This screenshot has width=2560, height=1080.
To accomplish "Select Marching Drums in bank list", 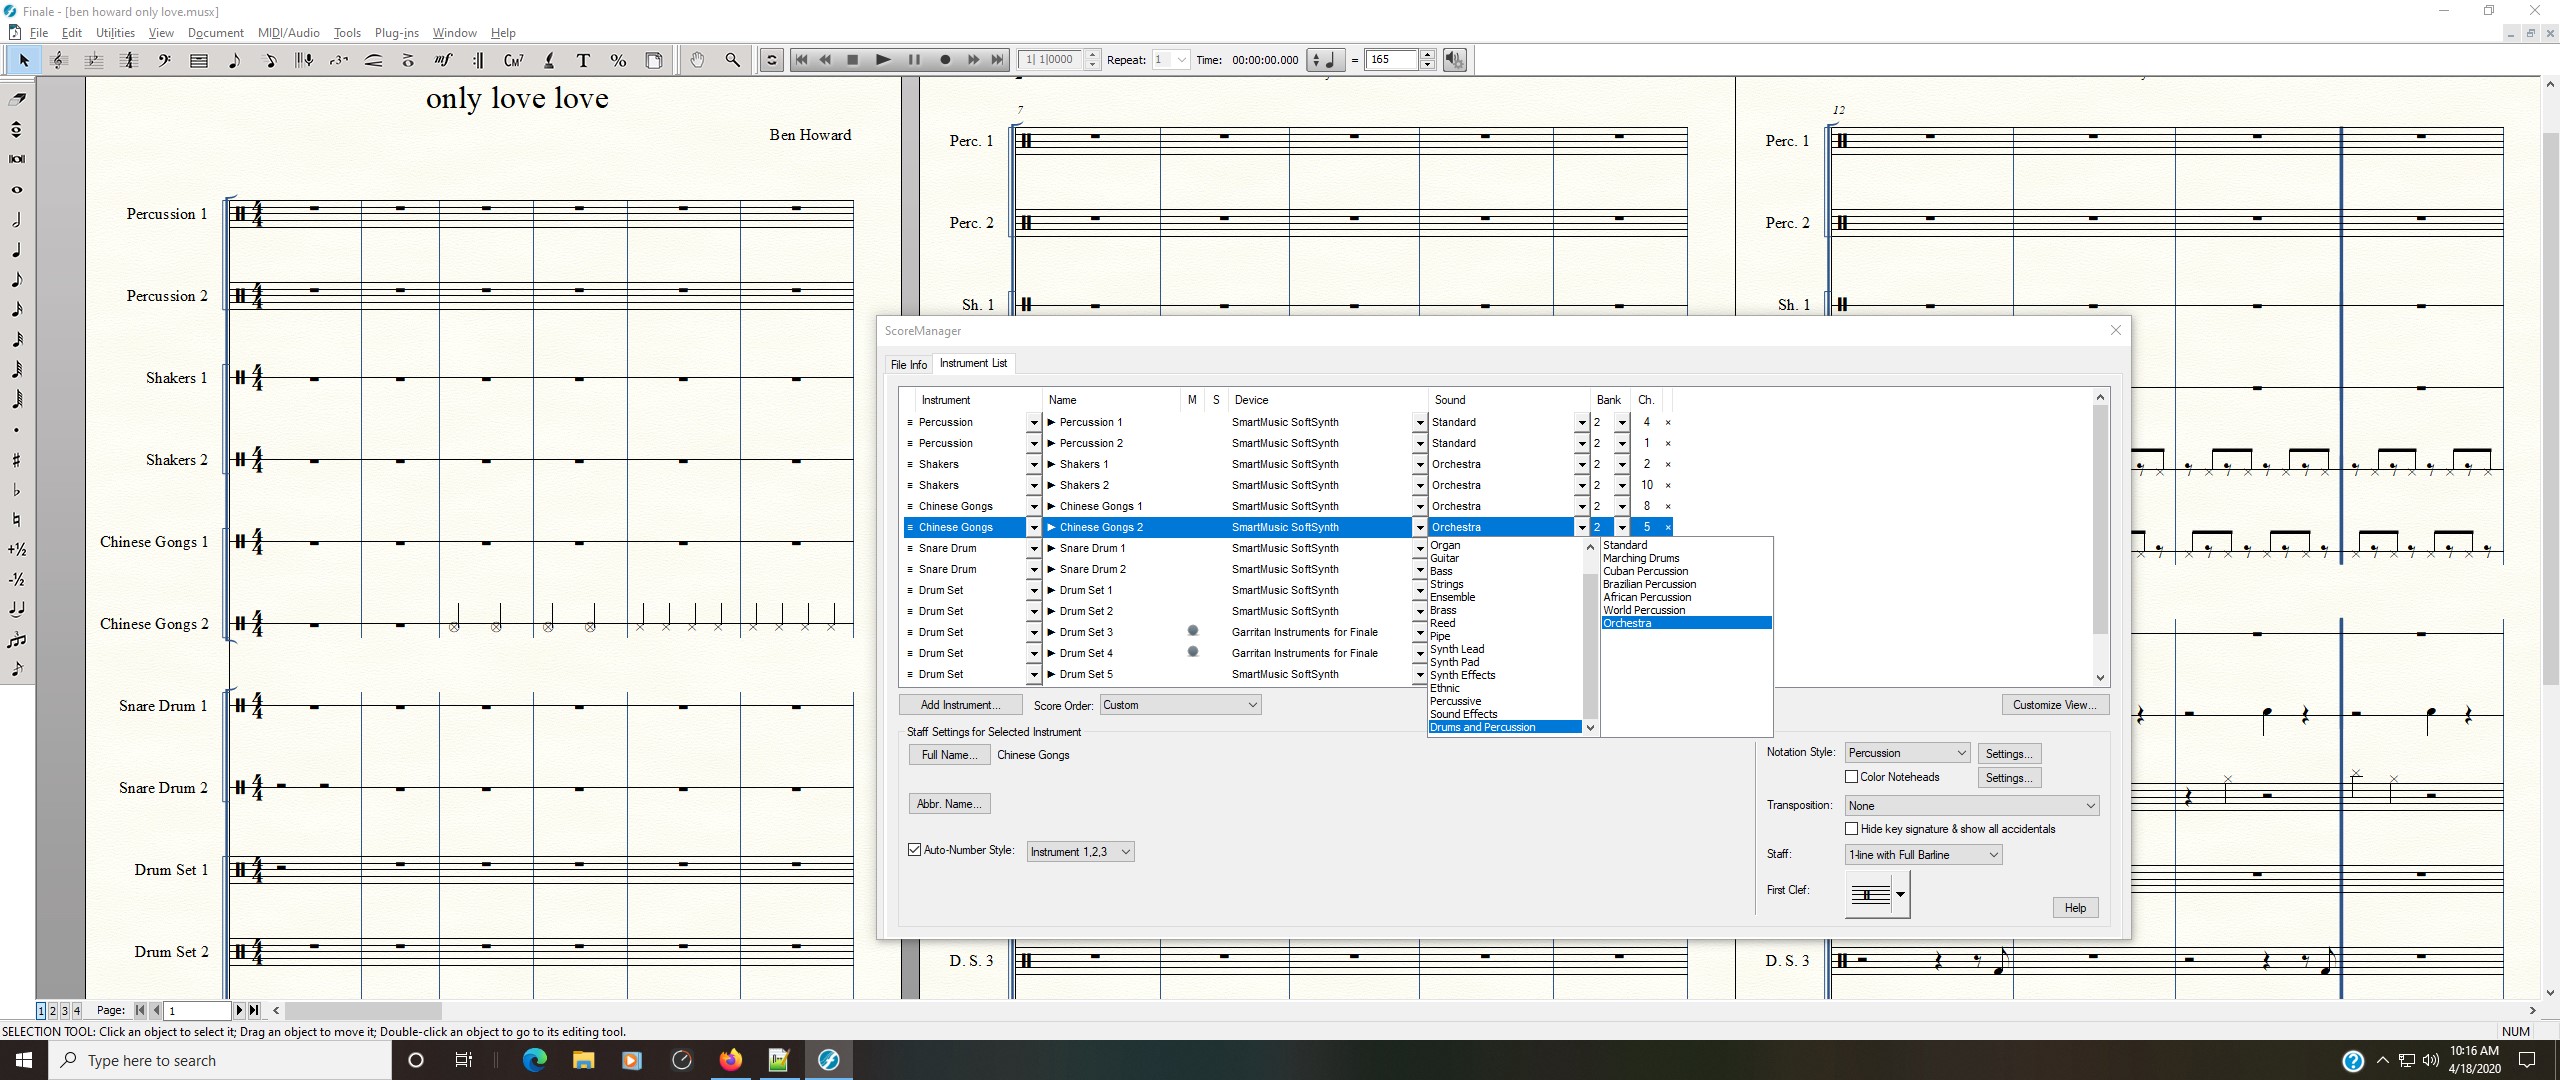I will tap(1641, 558).
